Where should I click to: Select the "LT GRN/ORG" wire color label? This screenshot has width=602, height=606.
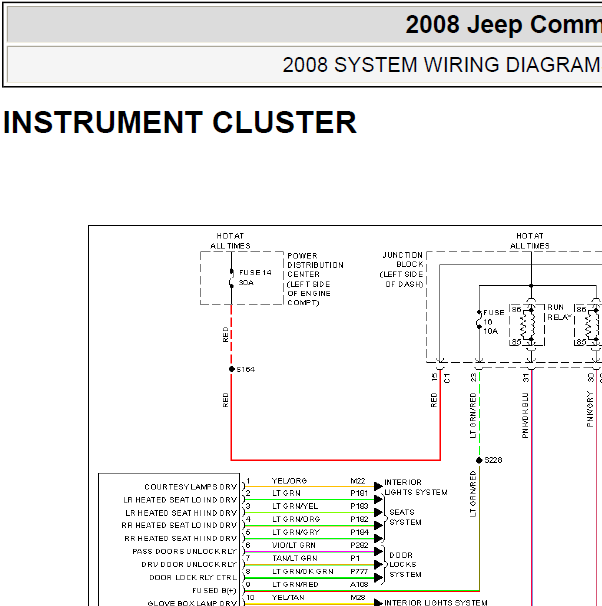(x=296, y=519)
